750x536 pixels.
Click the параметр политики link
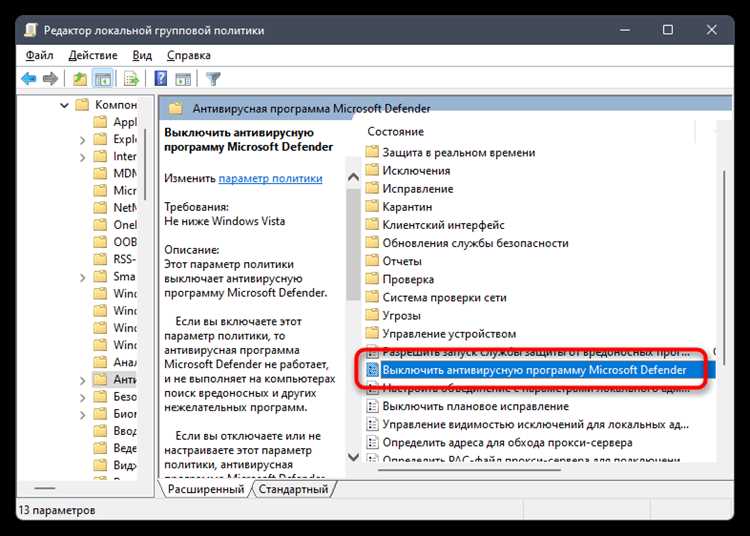pos(270,178)
